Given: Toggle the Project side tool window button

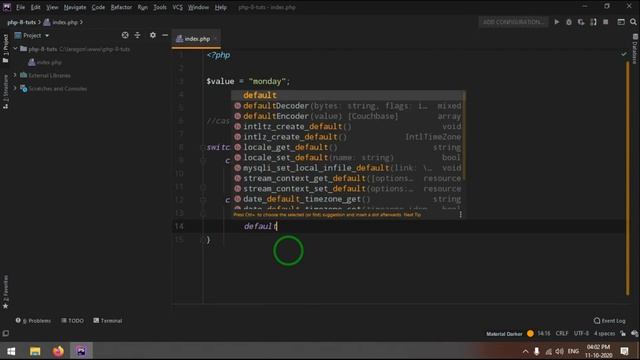Looking at the screenshot, I should (x=5, y=48).
